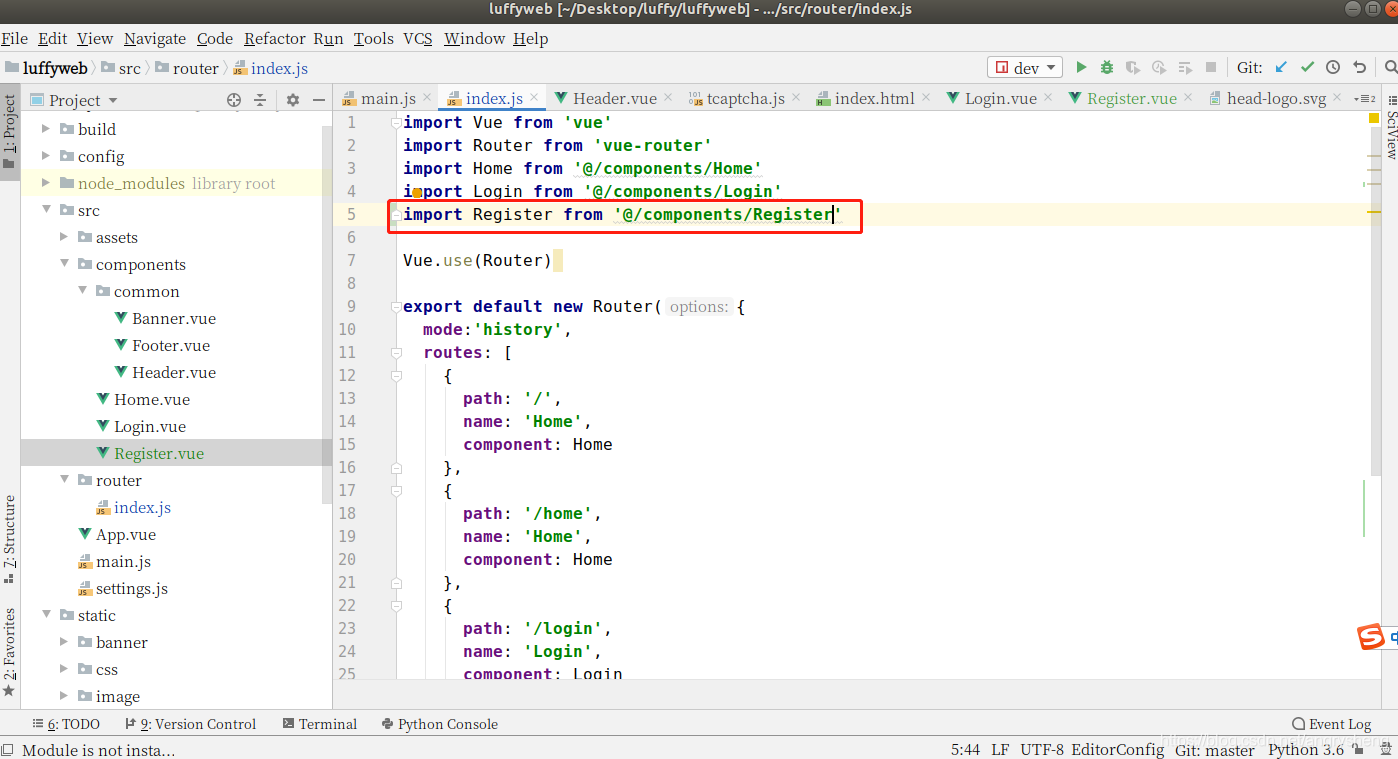Image resolution: width=1398 pixels, height=759 pixels.
Task: Open the VCS menu
Action: pyautogui.click(x=418, y=38)
